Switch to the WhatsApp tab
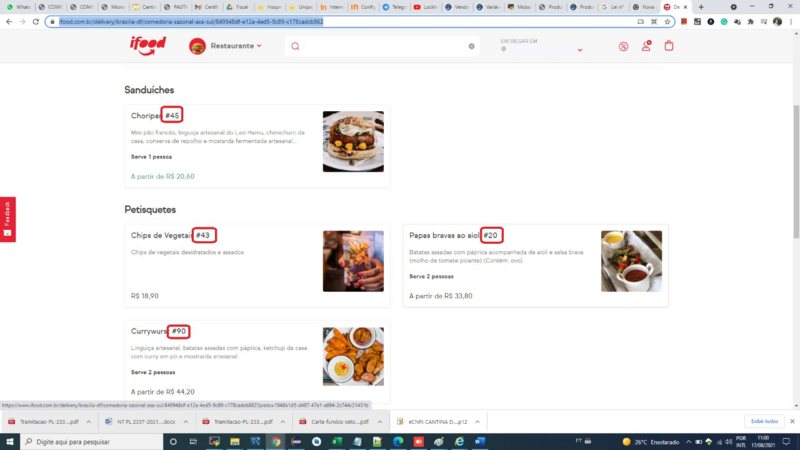 18,7
